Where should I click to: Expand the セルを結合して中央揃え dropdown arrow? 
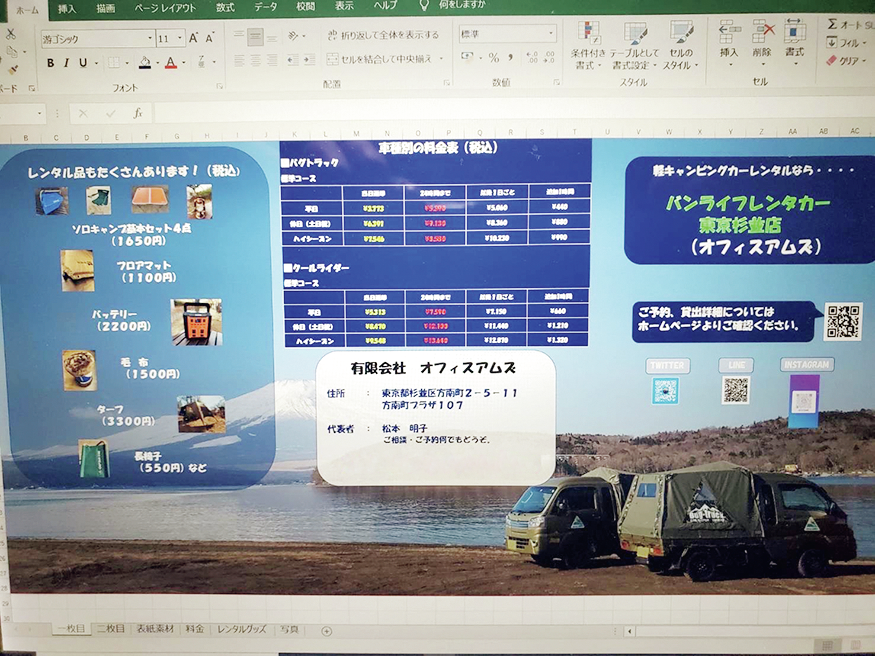tap(441, 59)
